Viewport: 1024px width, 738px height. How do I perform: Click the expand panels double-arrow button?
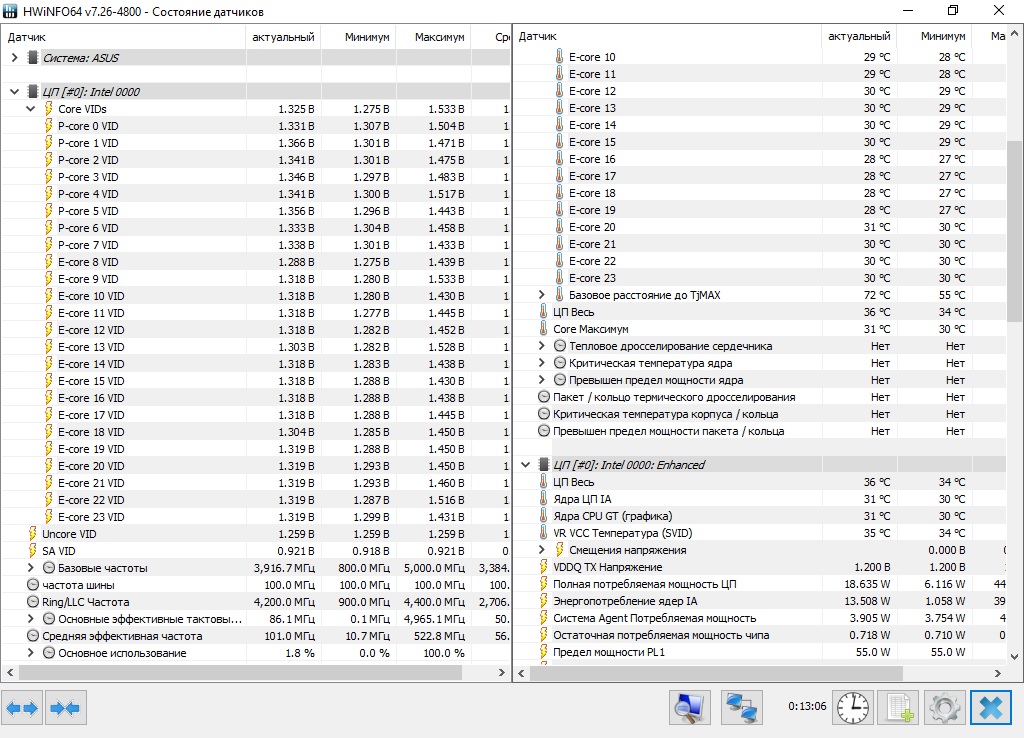pos(22,708)
